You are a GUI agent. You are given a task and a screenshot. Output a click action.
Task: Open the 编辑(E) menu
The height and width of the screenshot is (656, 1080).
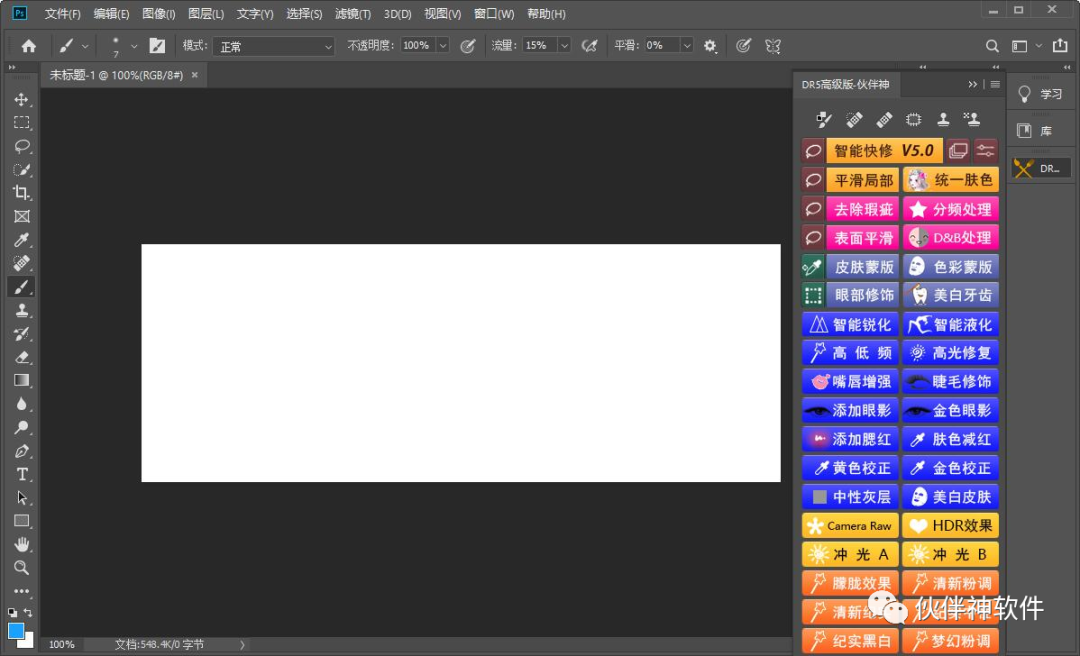click(111, 14)
